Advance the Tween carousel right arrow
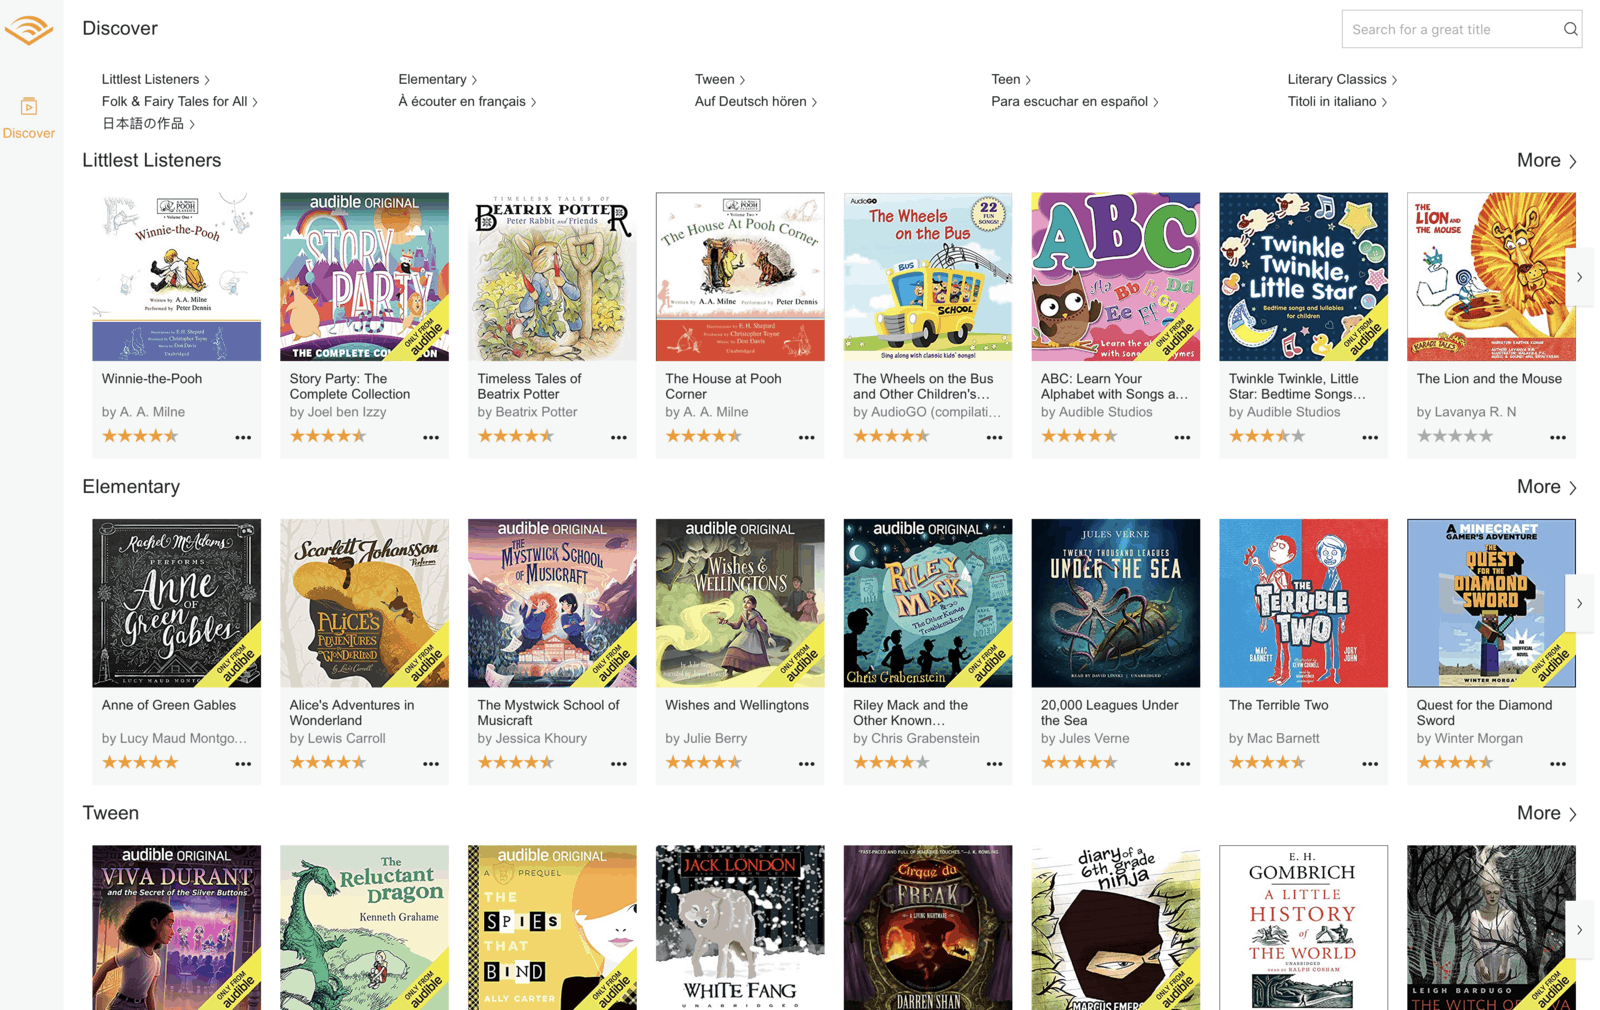Viewport: 1600px width, 1010px height. coord(1579,929)
